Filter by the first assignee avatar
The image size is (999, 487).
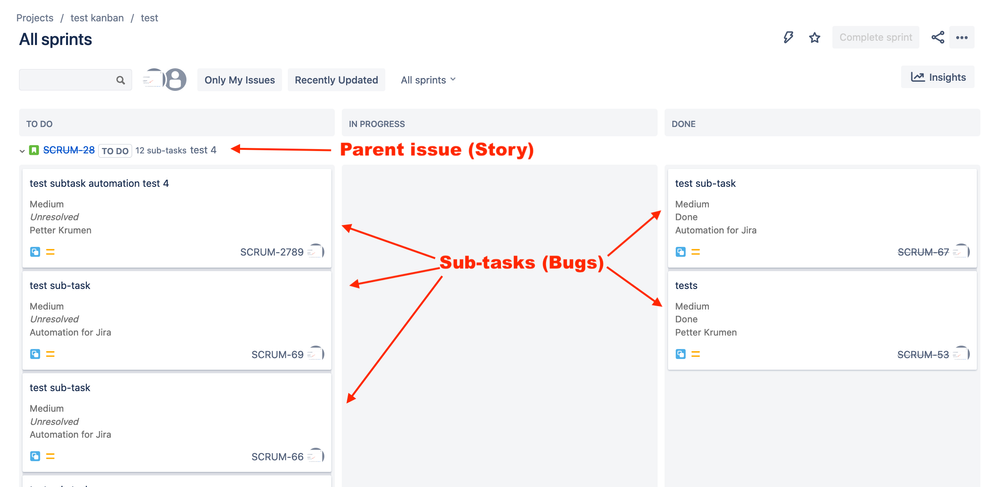(x=153, y=80)
